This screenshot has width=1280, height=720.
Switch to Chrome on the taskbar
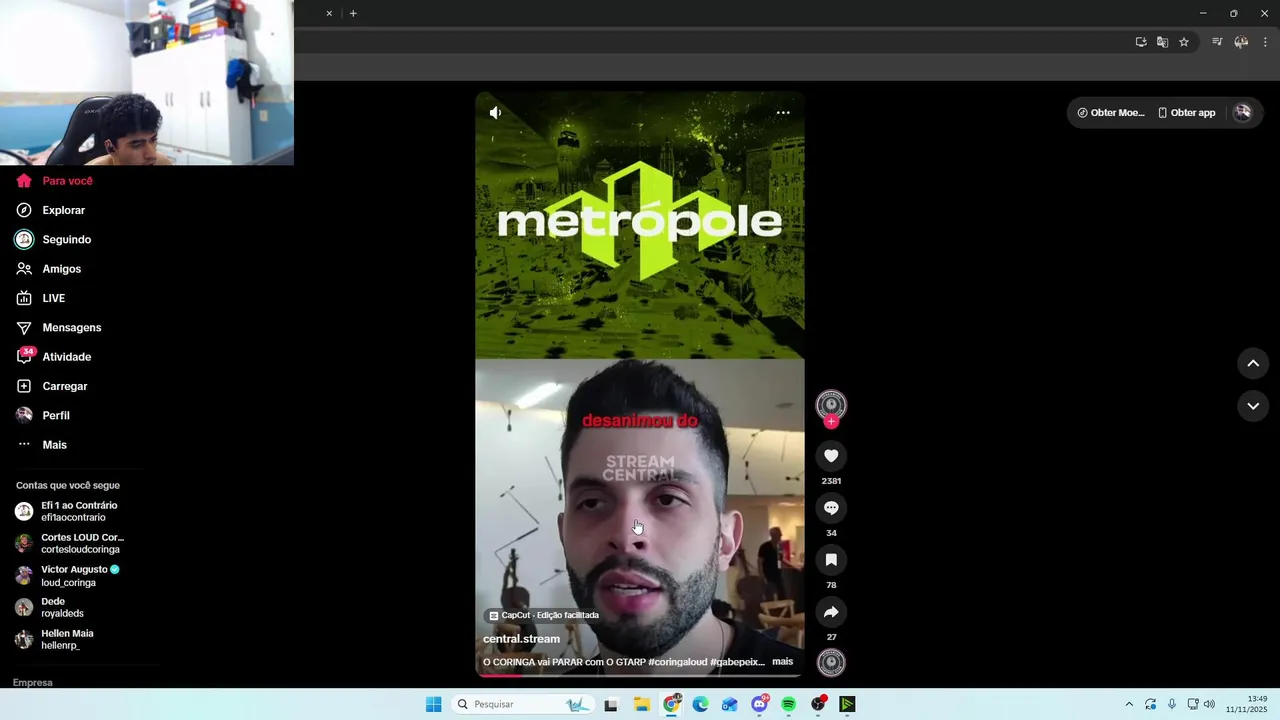[672, 704]
